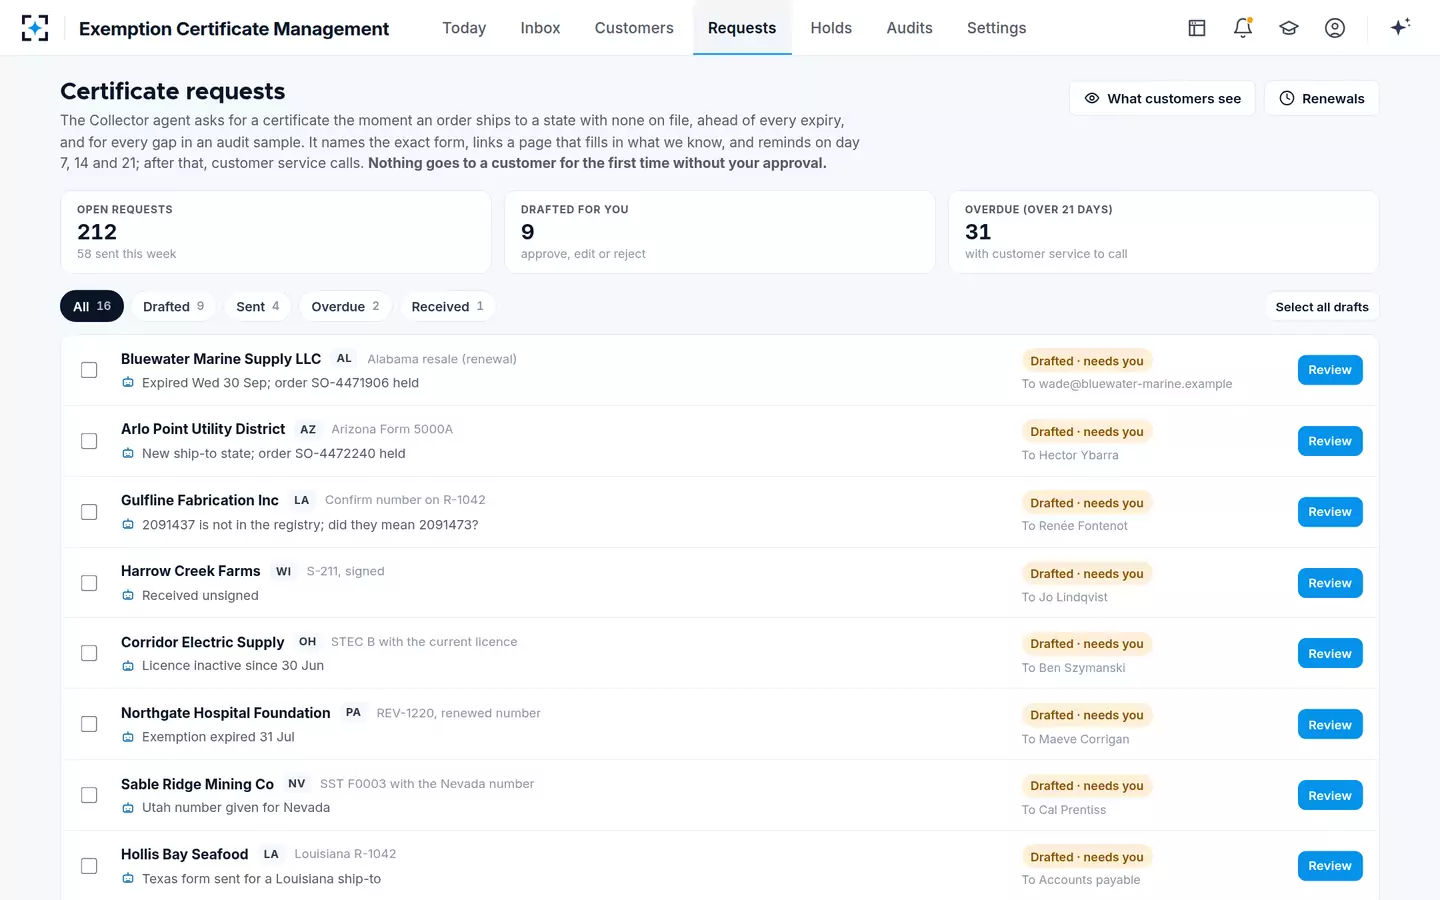Switch to the Customers tab

634,28
